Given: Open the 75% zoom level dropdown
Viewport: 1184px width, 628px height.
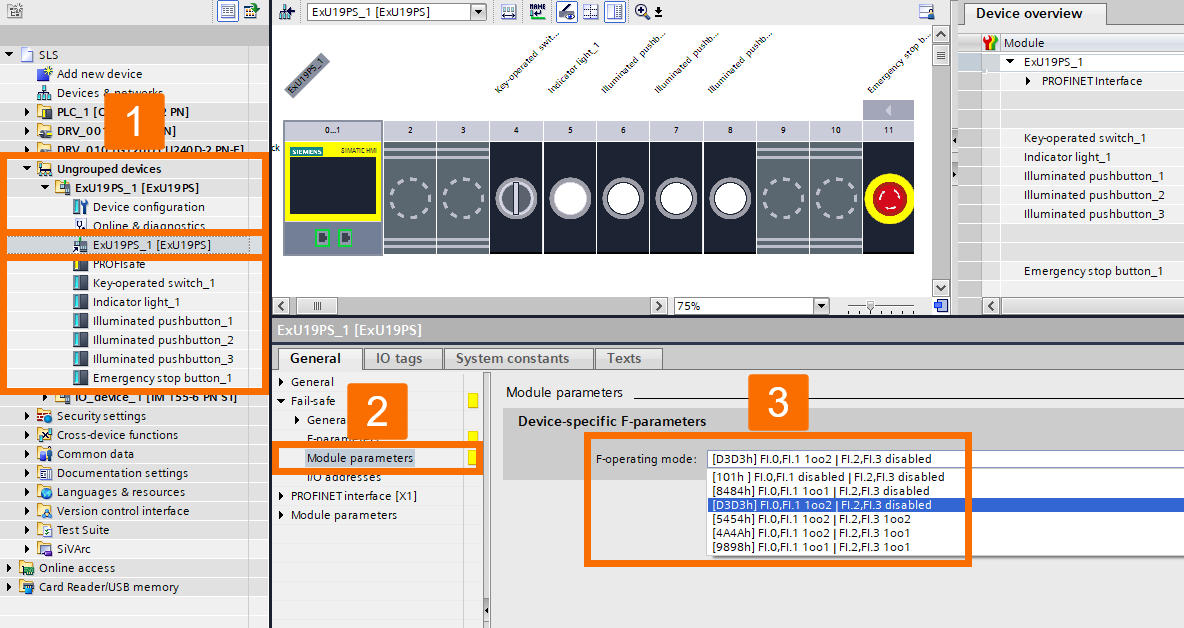Looking at the screenshot, I should point(820,305).
